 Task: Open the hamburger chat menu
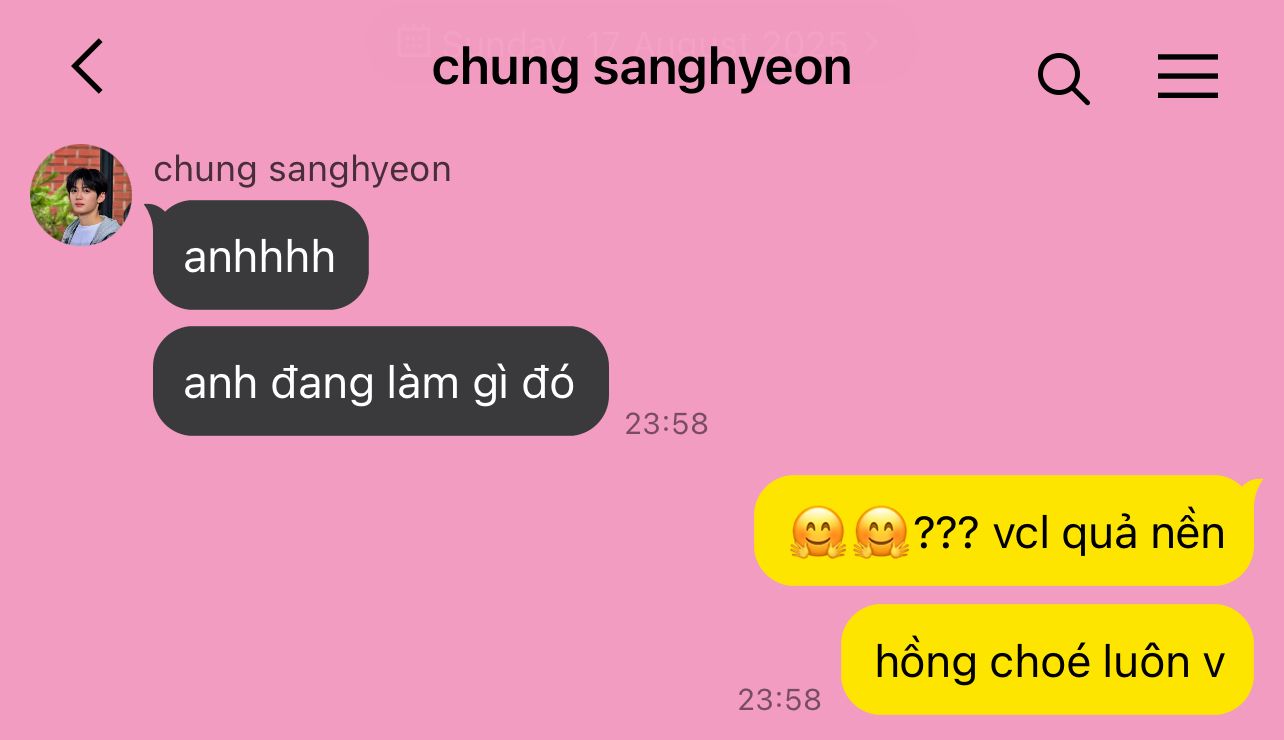[1187, 76]
